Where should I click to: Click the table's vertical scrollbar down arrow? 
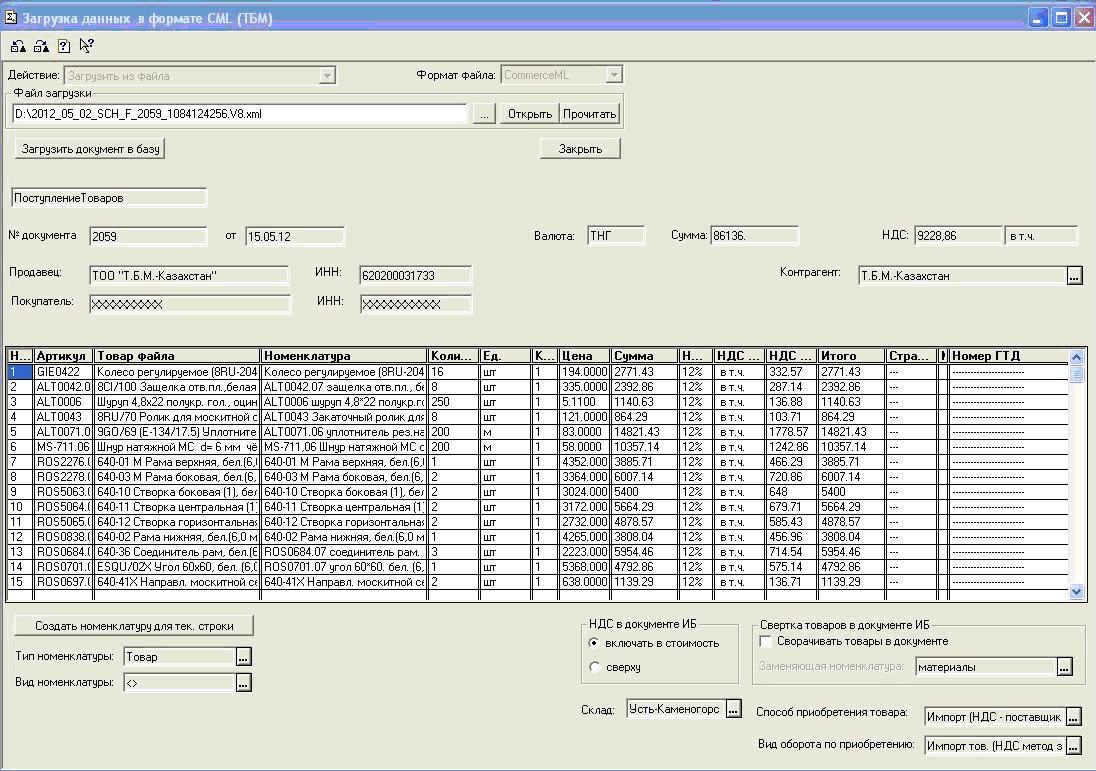point(1077,591)
